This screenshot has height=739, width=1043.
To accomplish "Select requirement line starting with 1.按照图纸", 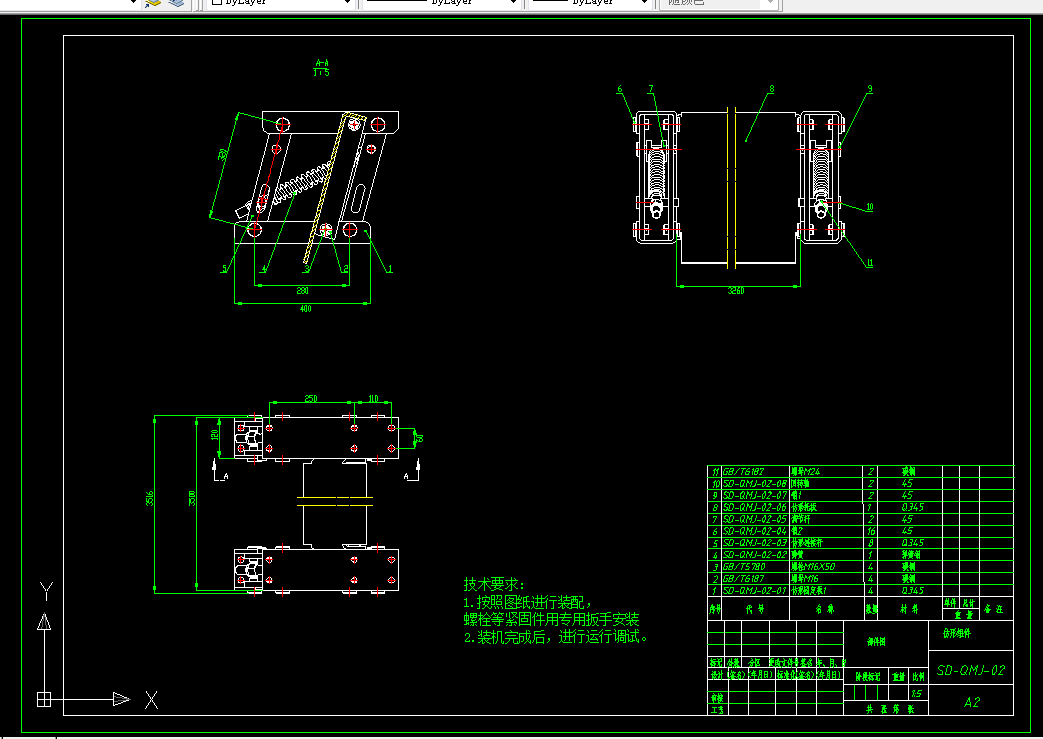I will point(527,602).
